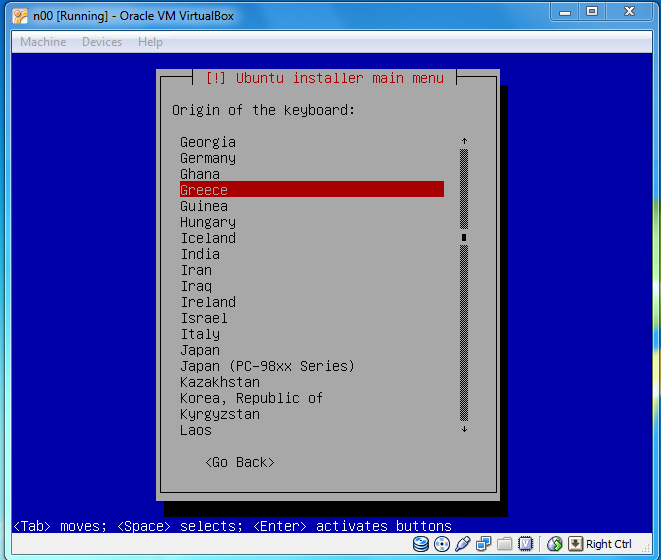Click the keyboard capture arrow icon

point(575,544)
